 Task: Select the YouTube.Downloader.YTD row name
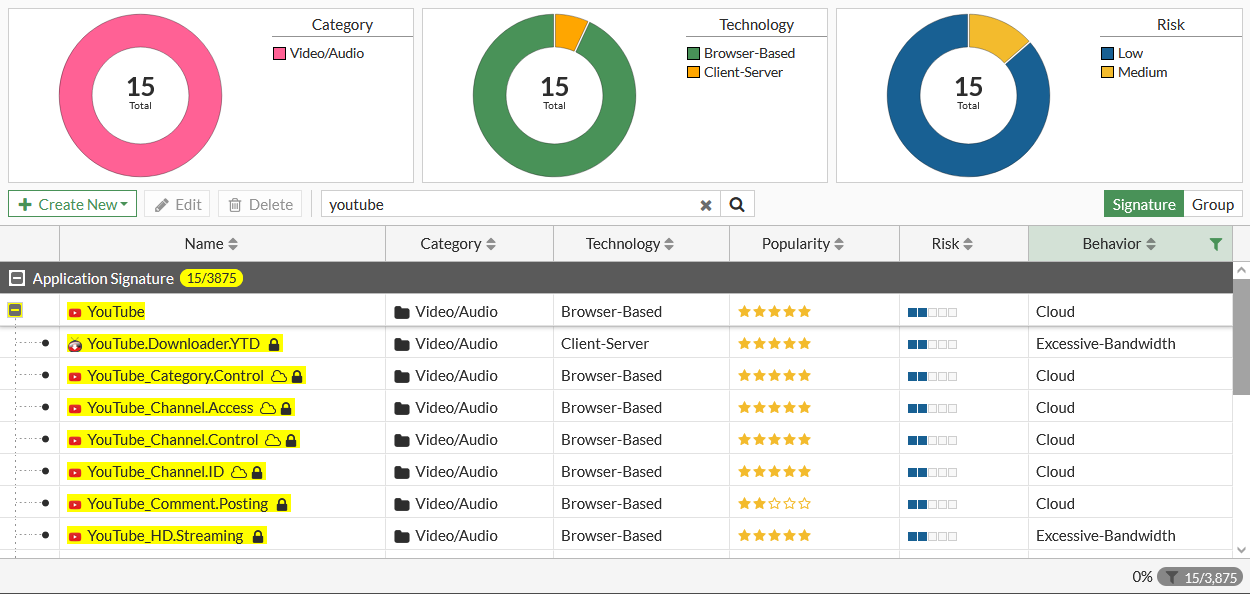pyautogui.click(x=173, y=344)
